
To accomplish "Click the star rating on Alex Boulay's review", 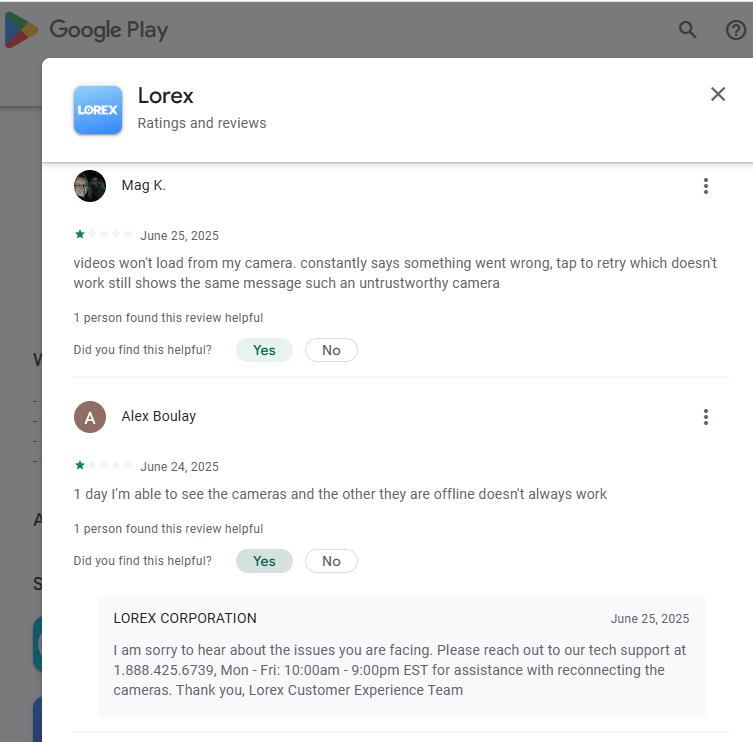I will 103,465.
